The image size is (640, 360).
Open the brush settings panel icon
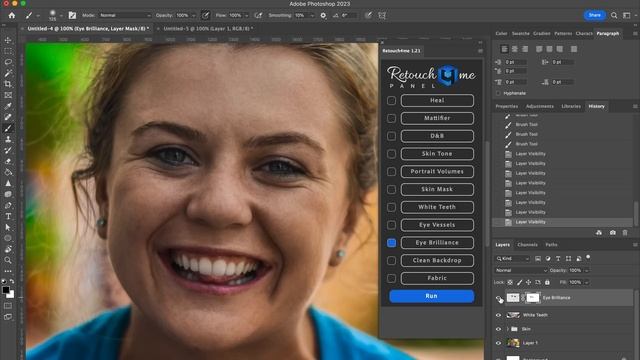point(72,15)
